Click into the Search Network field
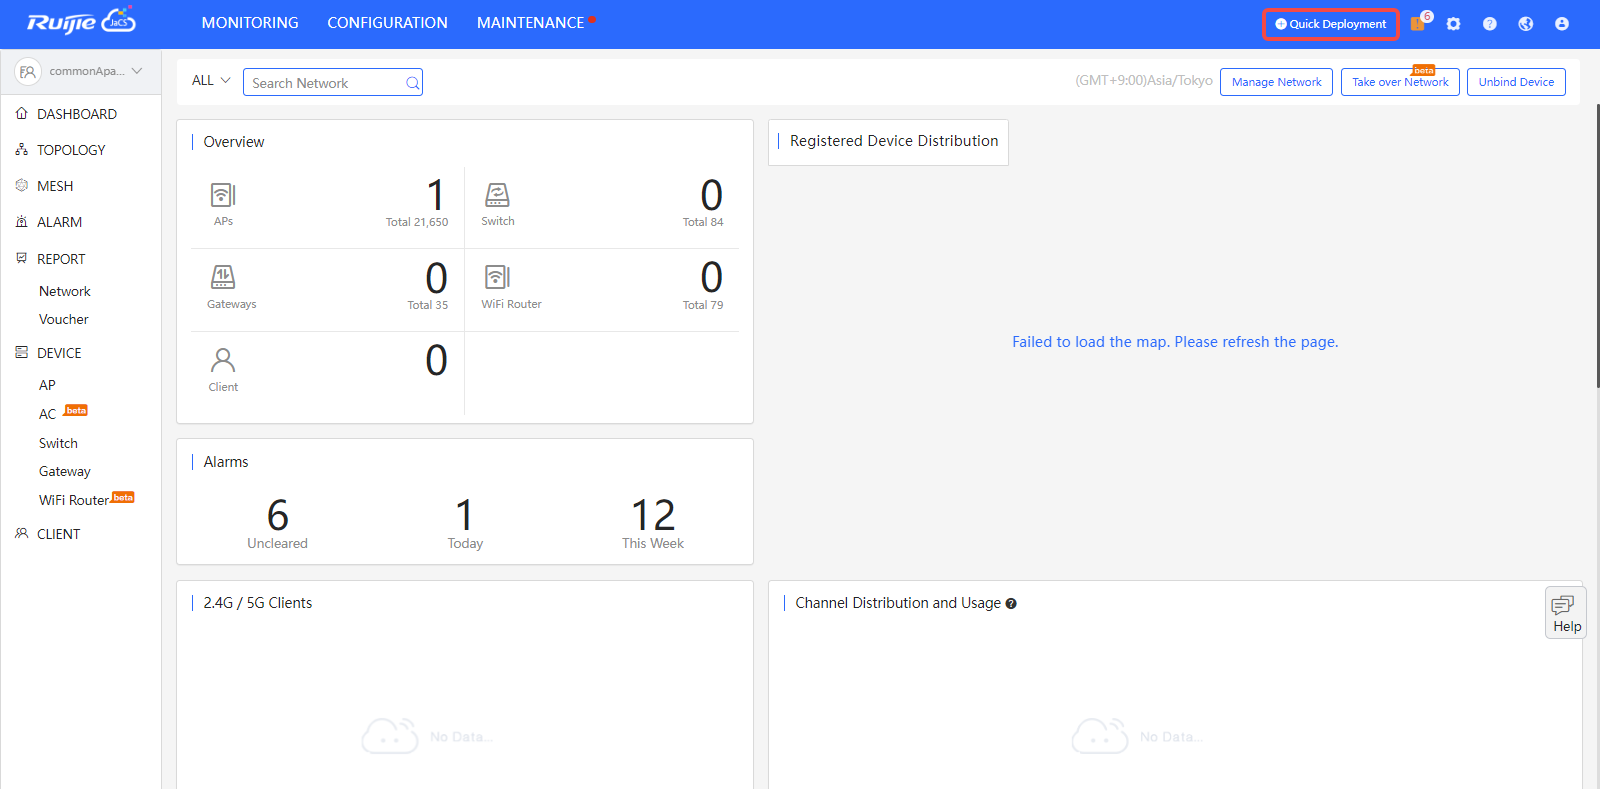This screenshot has height=789, width=1600. (x=325, y=83)
